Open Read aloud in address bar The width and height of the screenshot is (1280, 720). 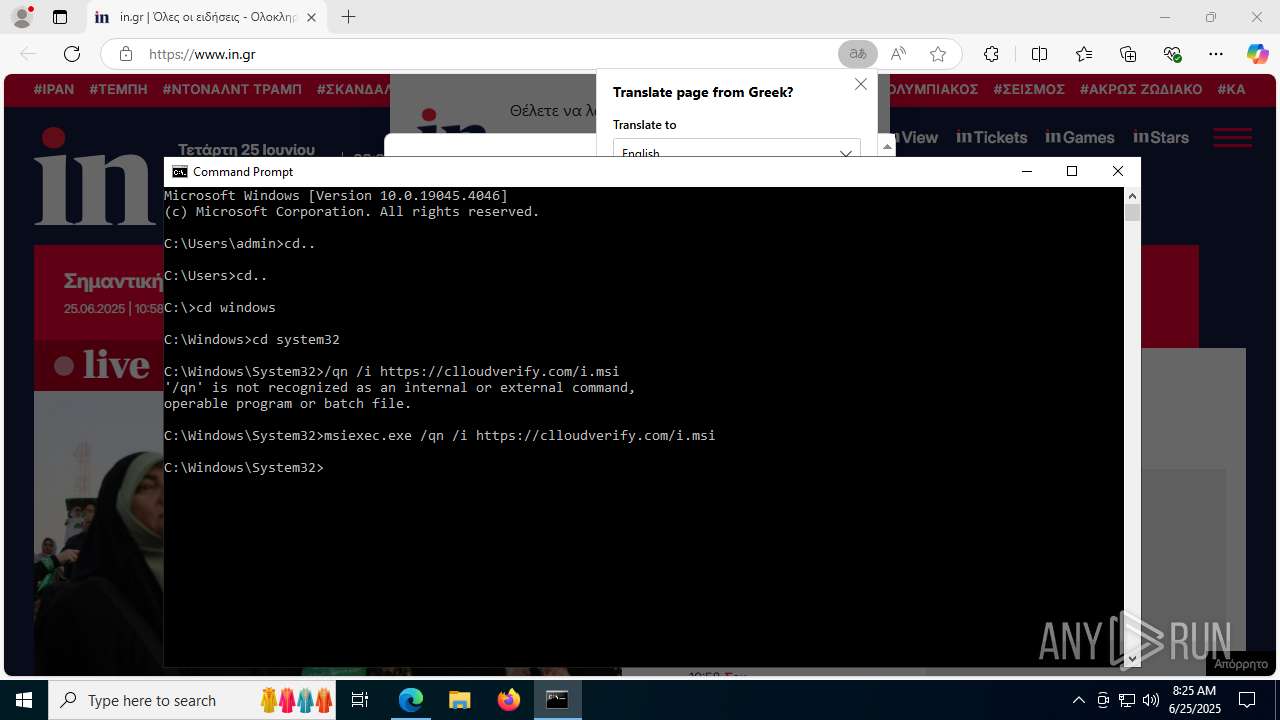tap(898, 54)
